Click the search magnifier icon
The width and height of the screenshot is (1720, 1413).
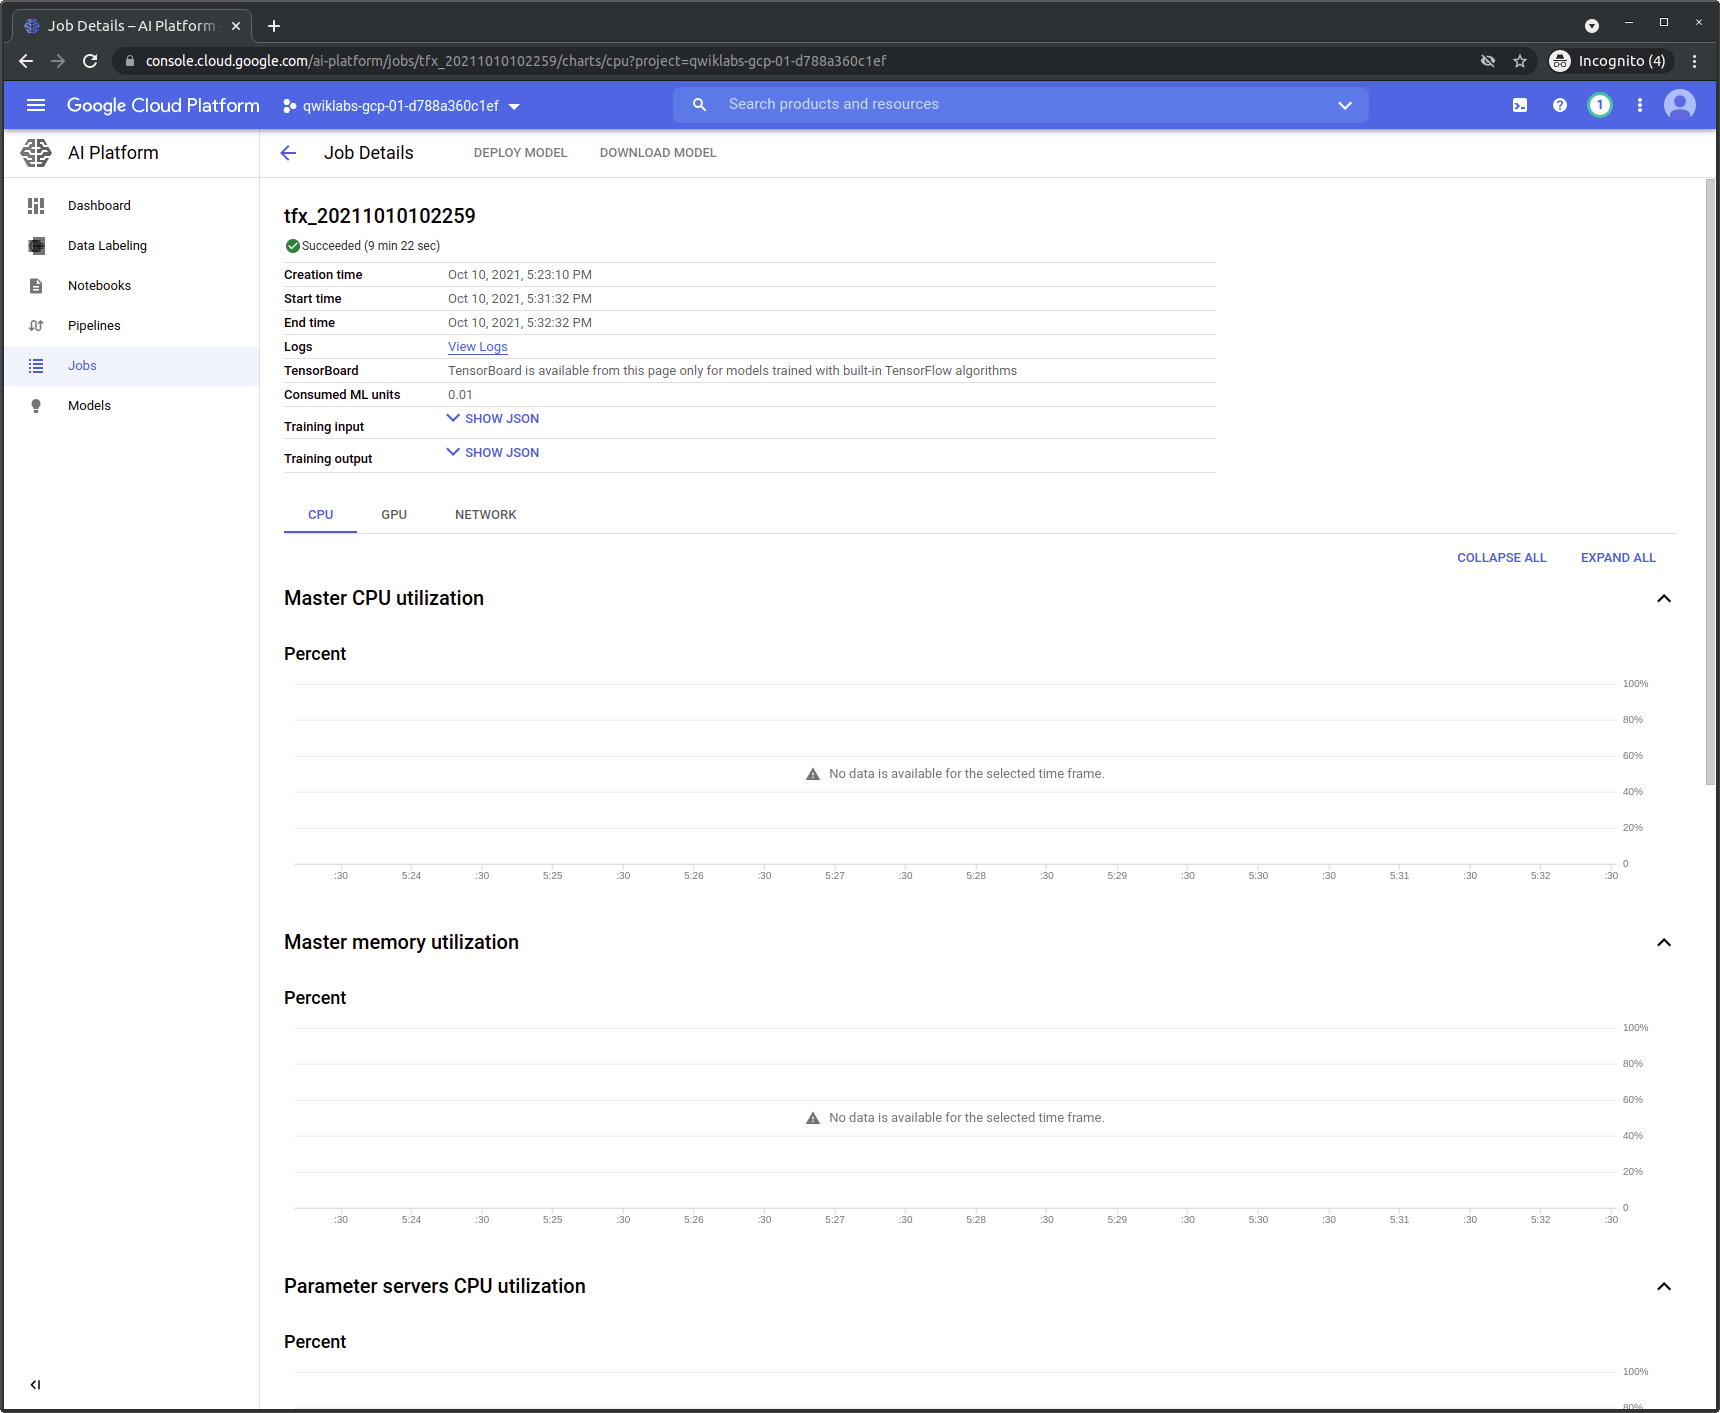click(700, 104)
